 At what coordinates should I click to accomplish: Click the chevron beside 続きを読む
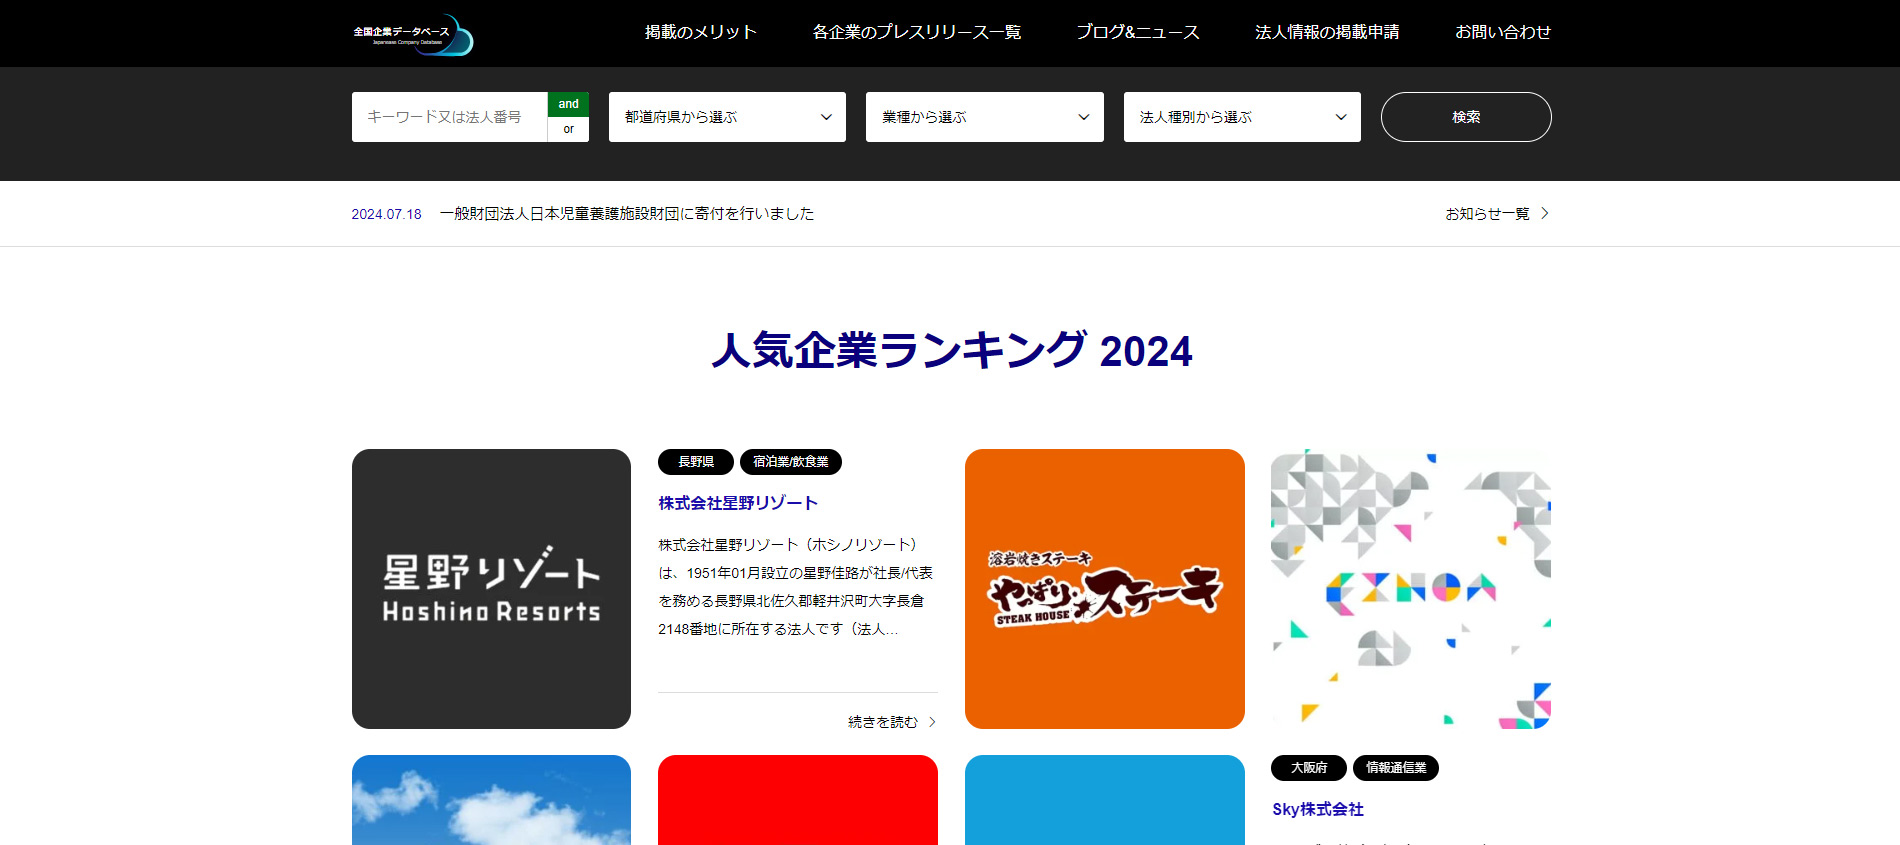pos(932,722)
